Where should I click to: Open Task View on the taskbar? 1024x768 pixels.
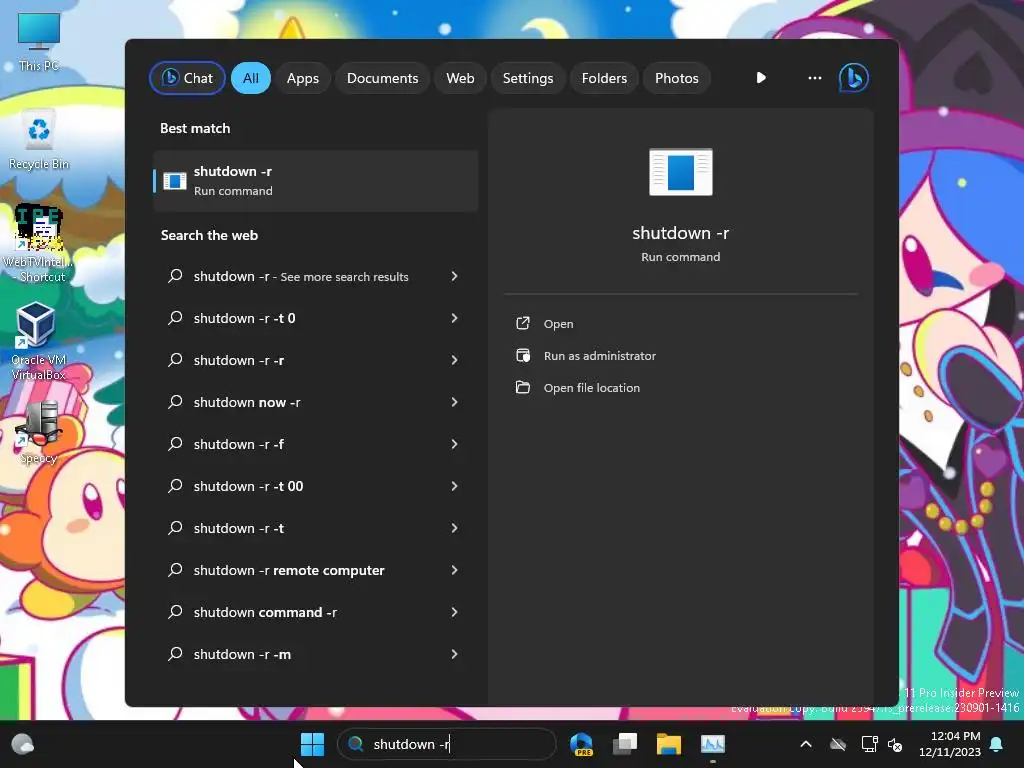pyautogui.click(x=625, y=744)
